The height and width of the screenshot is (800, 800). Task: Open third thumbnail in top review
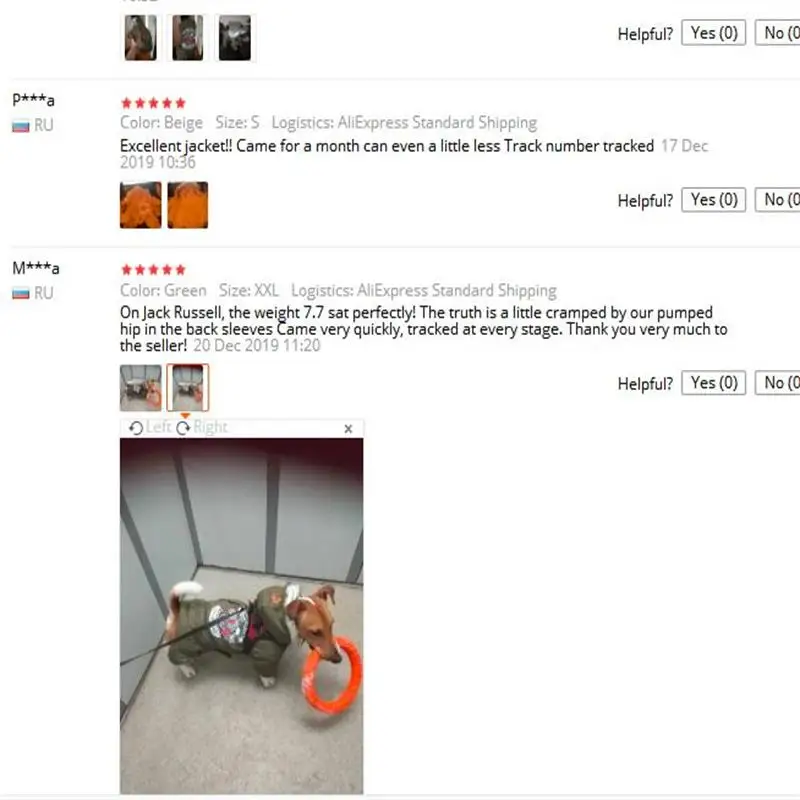[235, 38]
